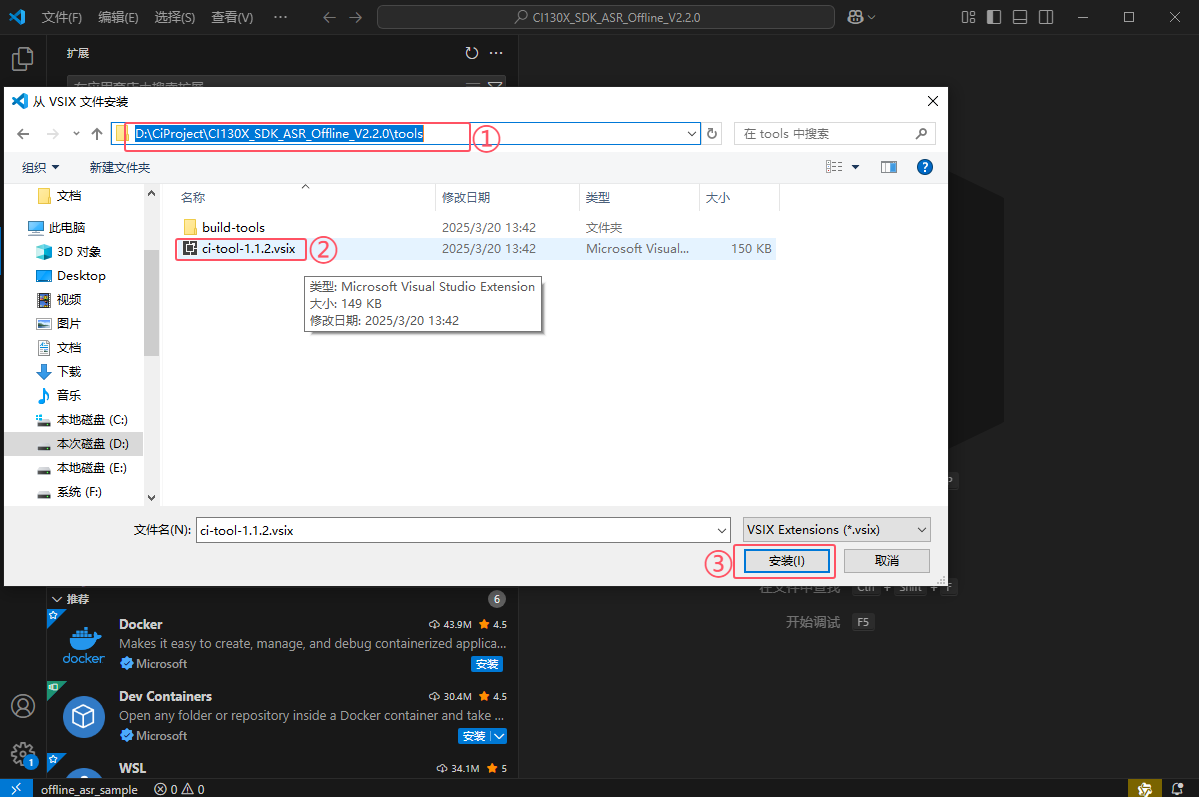Open the VS Code command center search

tap(606, 17)
